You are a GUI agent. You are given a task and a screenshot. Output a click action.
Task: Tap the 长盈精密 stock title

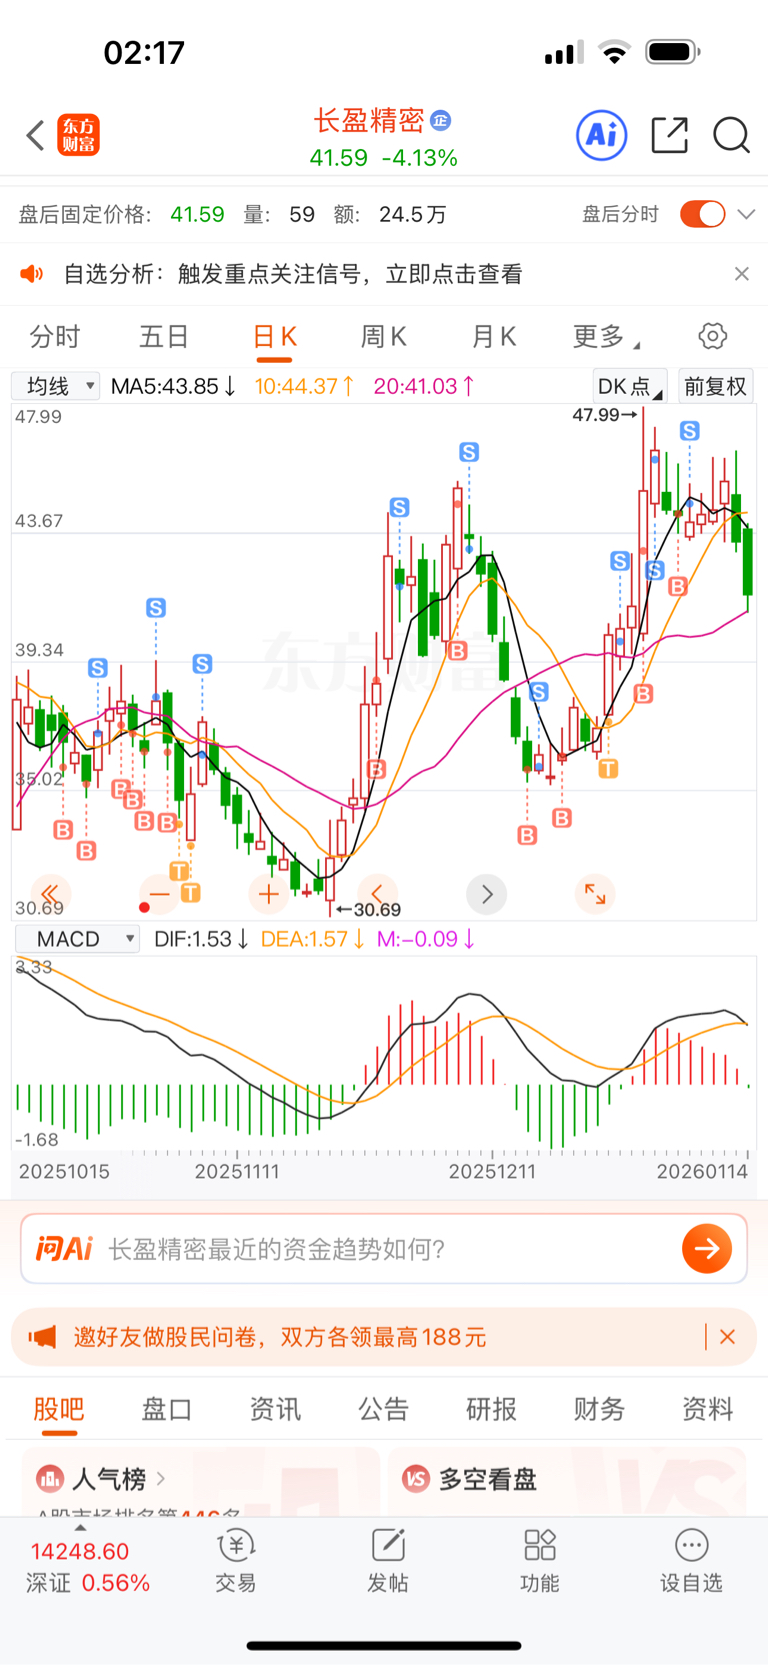[369, 121]
